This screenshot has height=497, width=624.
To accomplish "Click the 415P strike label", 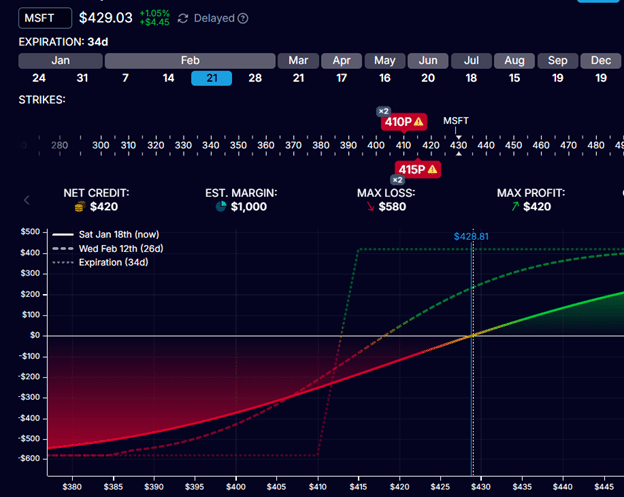I will 411,170.
